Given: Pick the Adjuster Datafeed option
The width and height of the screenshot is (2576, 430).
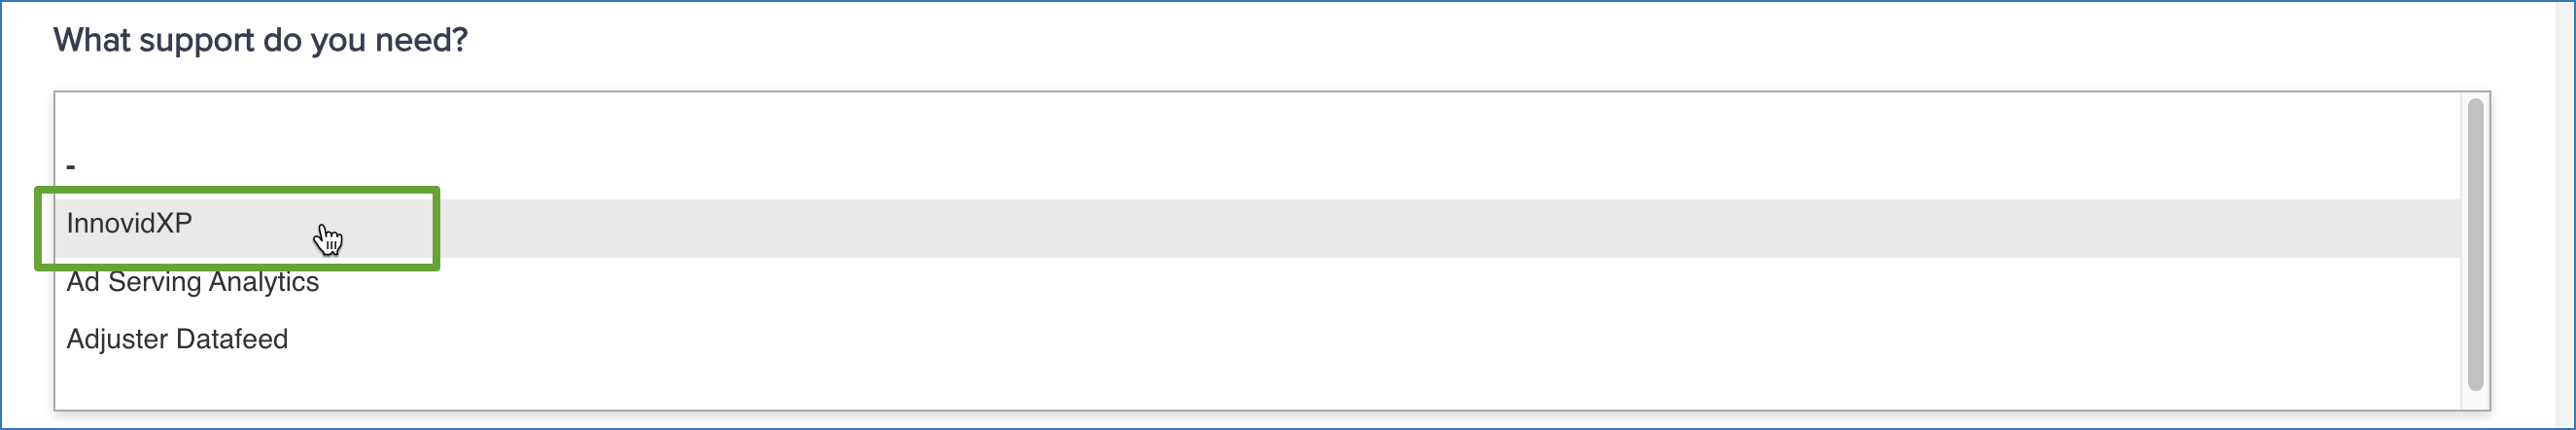Looking at the screenshot, I should [x=177, y=340].
